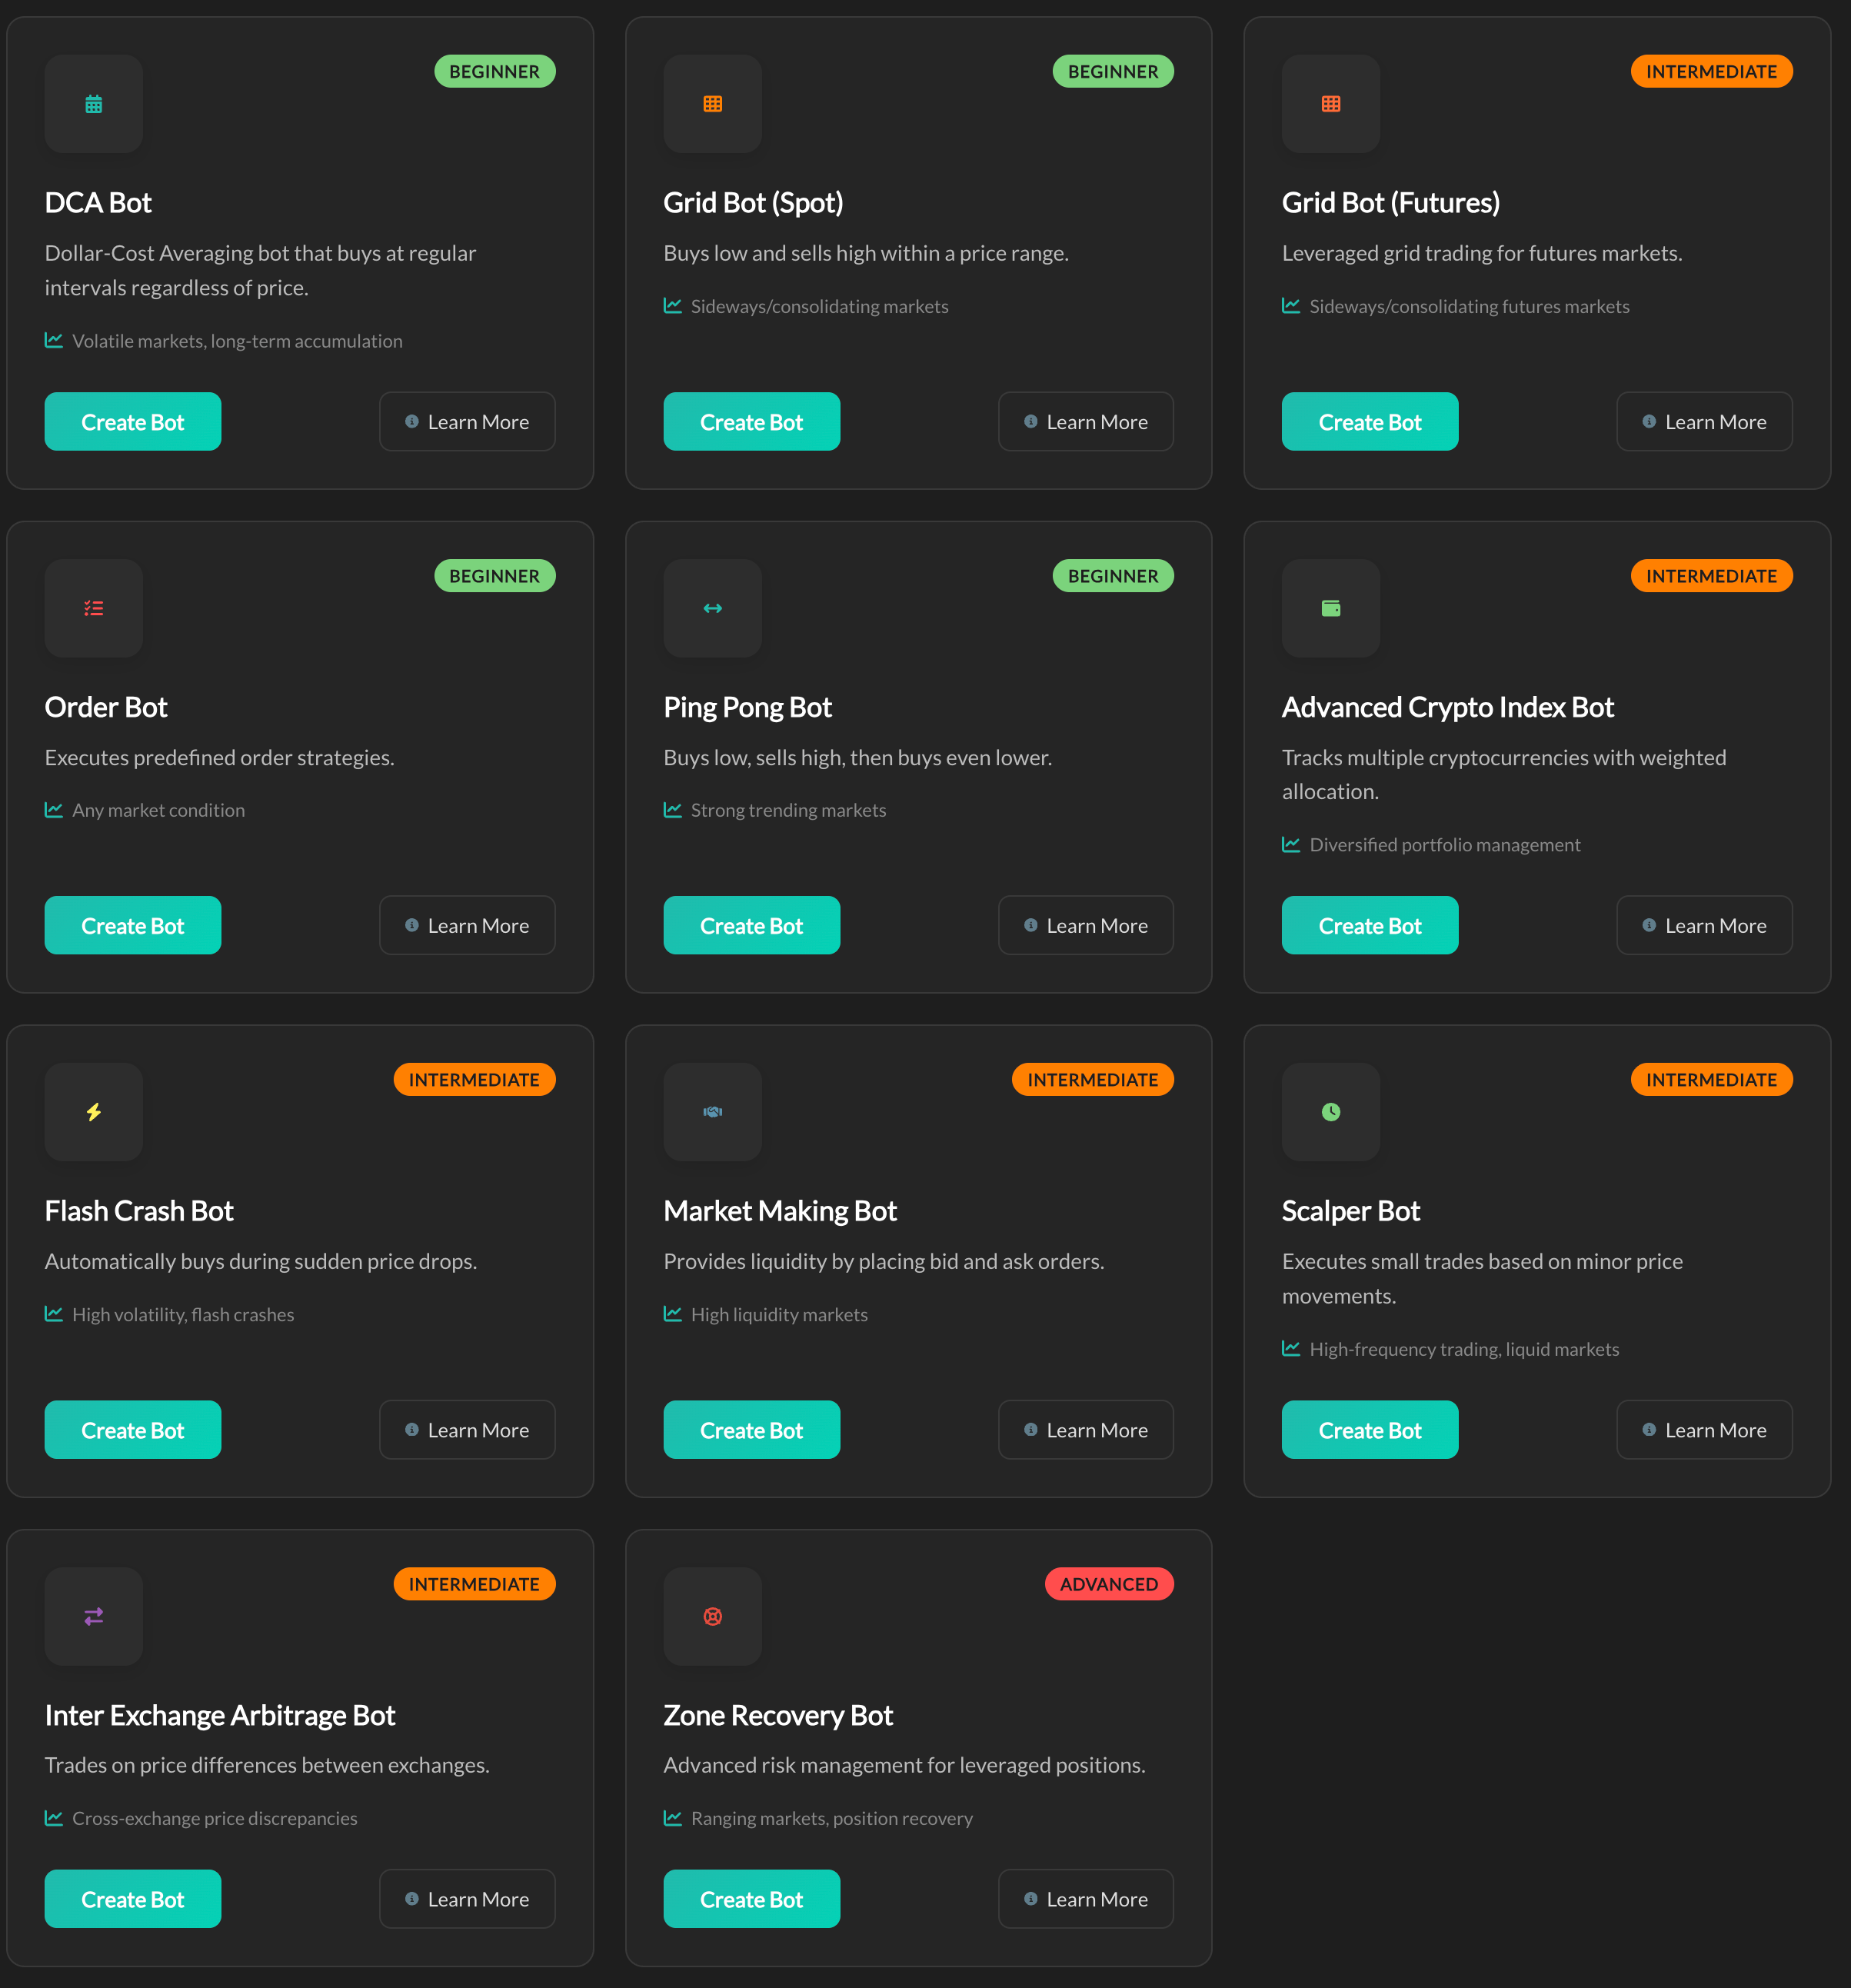Click the Flash Crash Bot lightning icon
This screenshot has height=1988, width=1851.
tap(93, 1112)
